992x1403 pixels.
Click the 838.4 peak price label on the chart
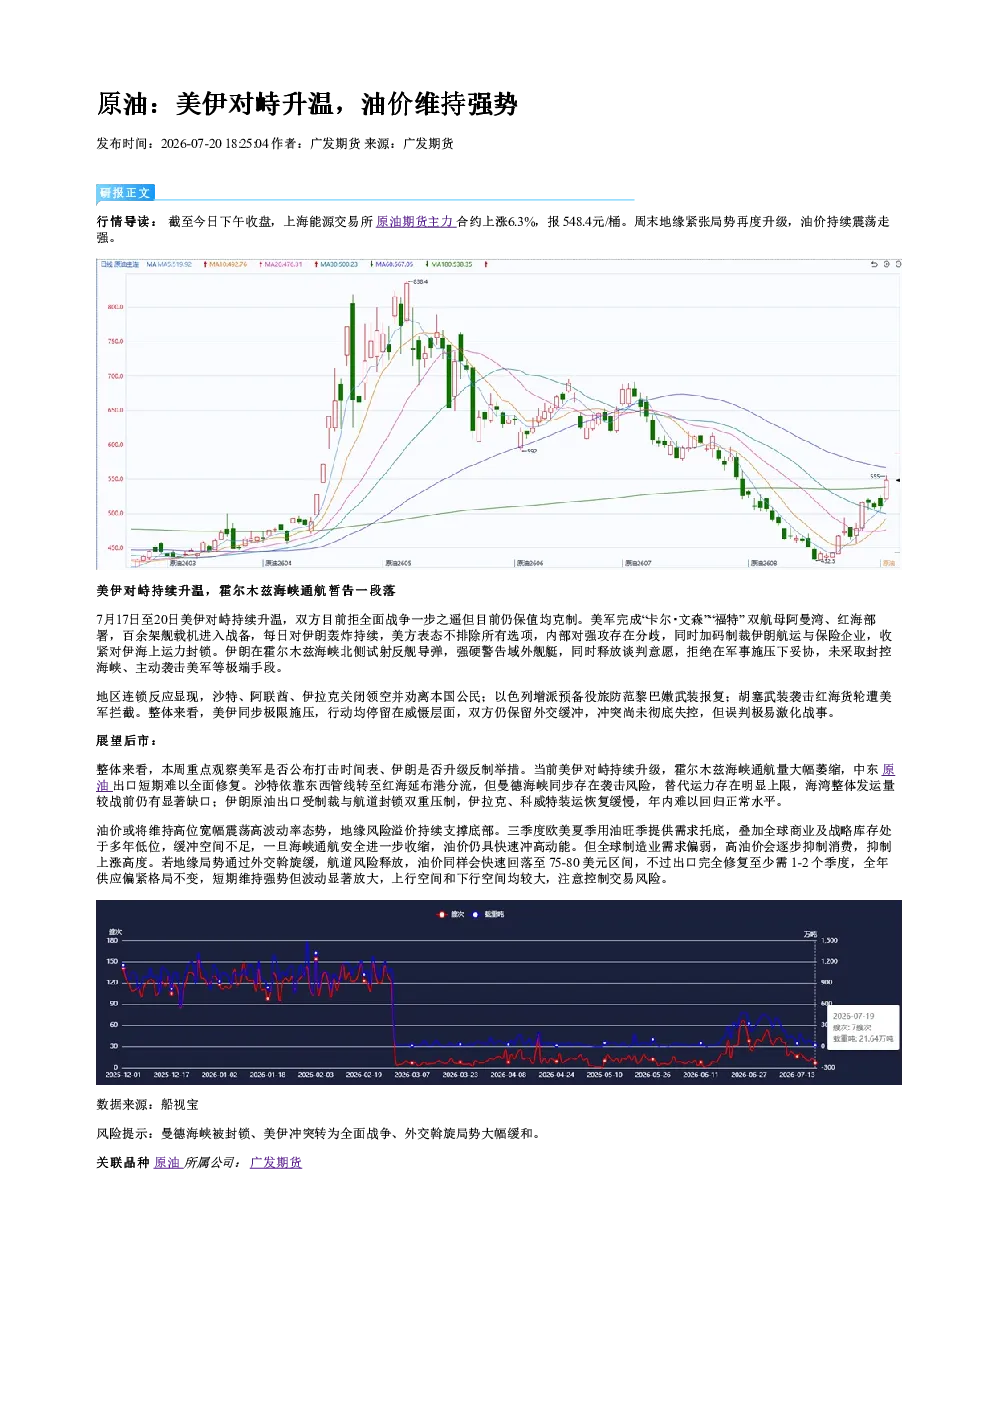pos(420,282)
